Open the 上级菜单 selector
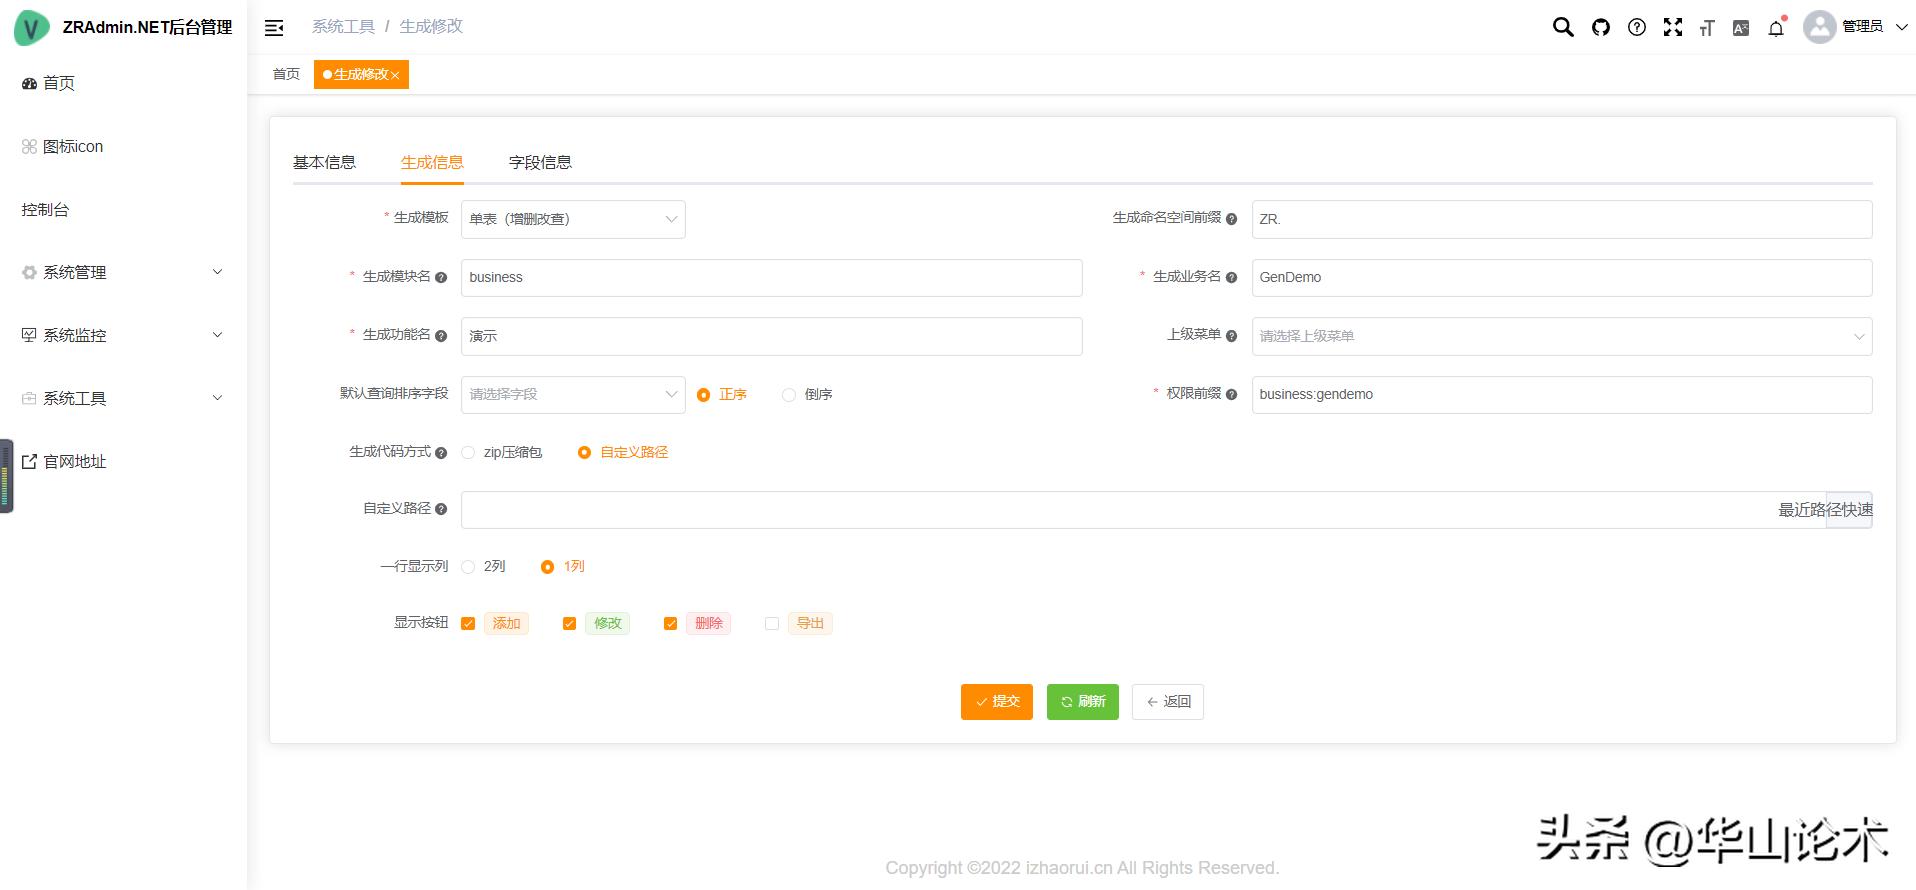This screenshot has width=1916, height=890. pyautogui.click(x=1562, y=336)
